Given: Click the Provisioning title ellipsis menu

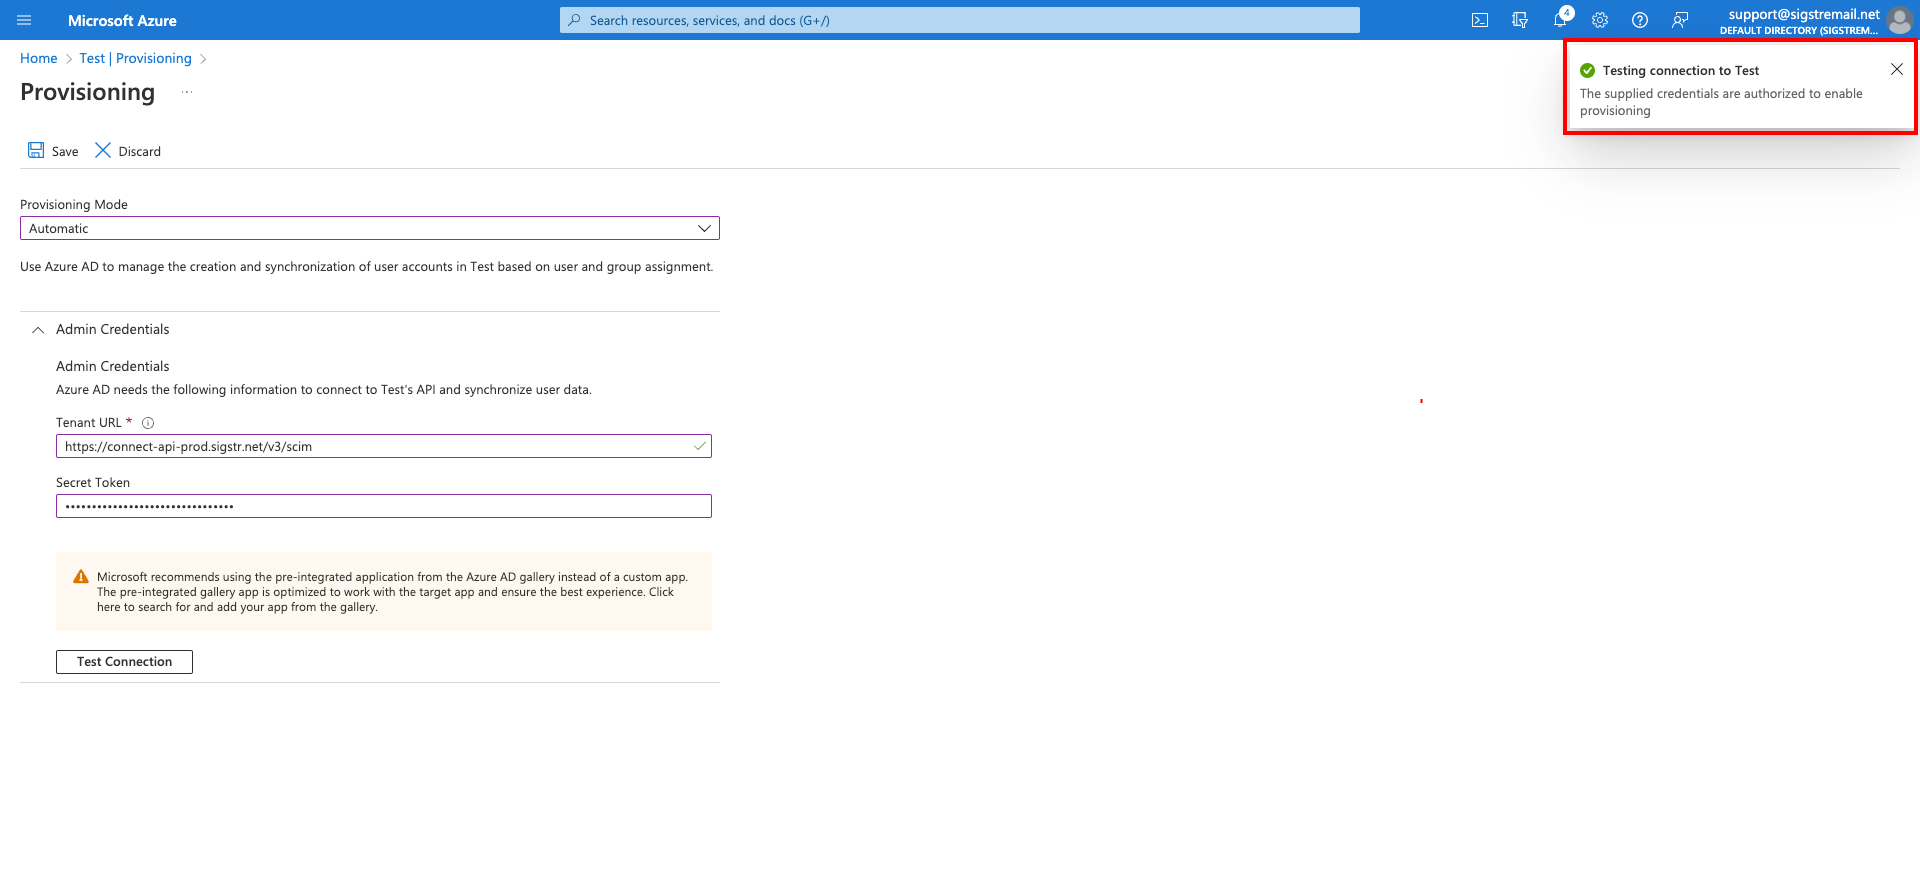Looking at the screenshot, I should click(187, 92).
